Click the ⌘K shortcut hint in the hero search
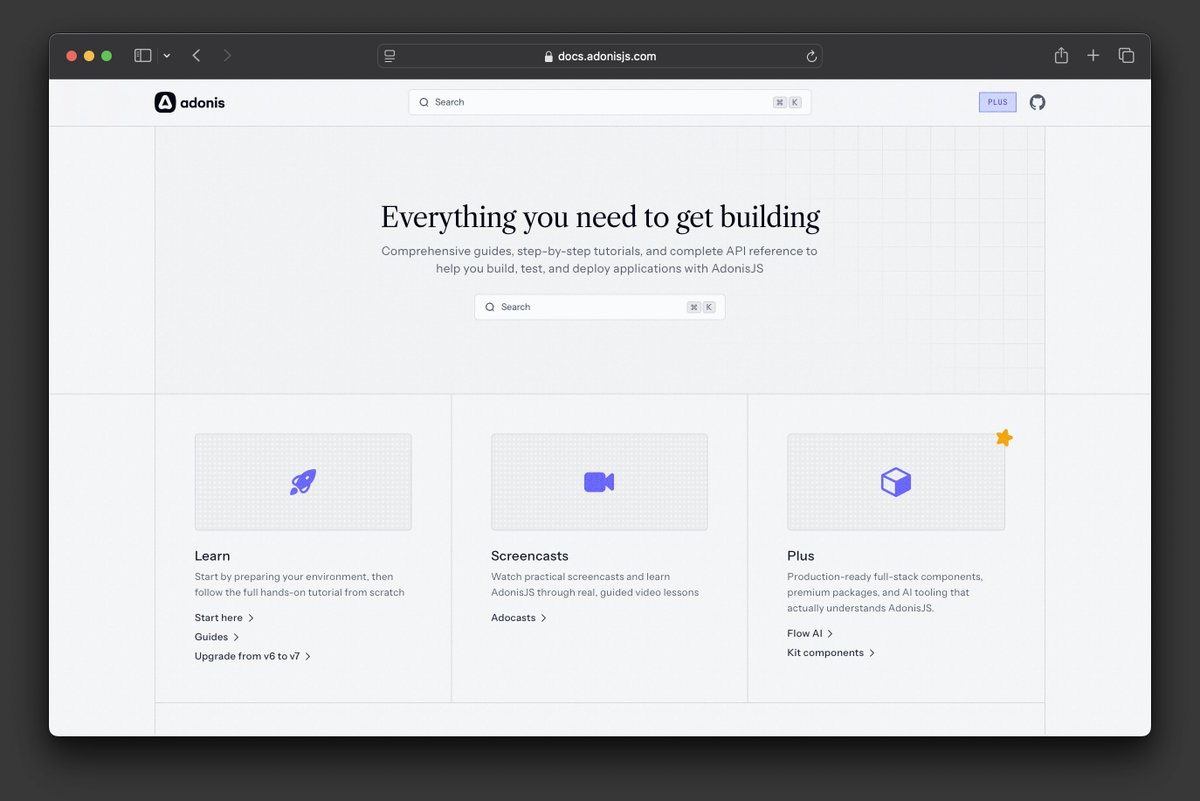Screen dimensions: 1200x801 point(702,307)
